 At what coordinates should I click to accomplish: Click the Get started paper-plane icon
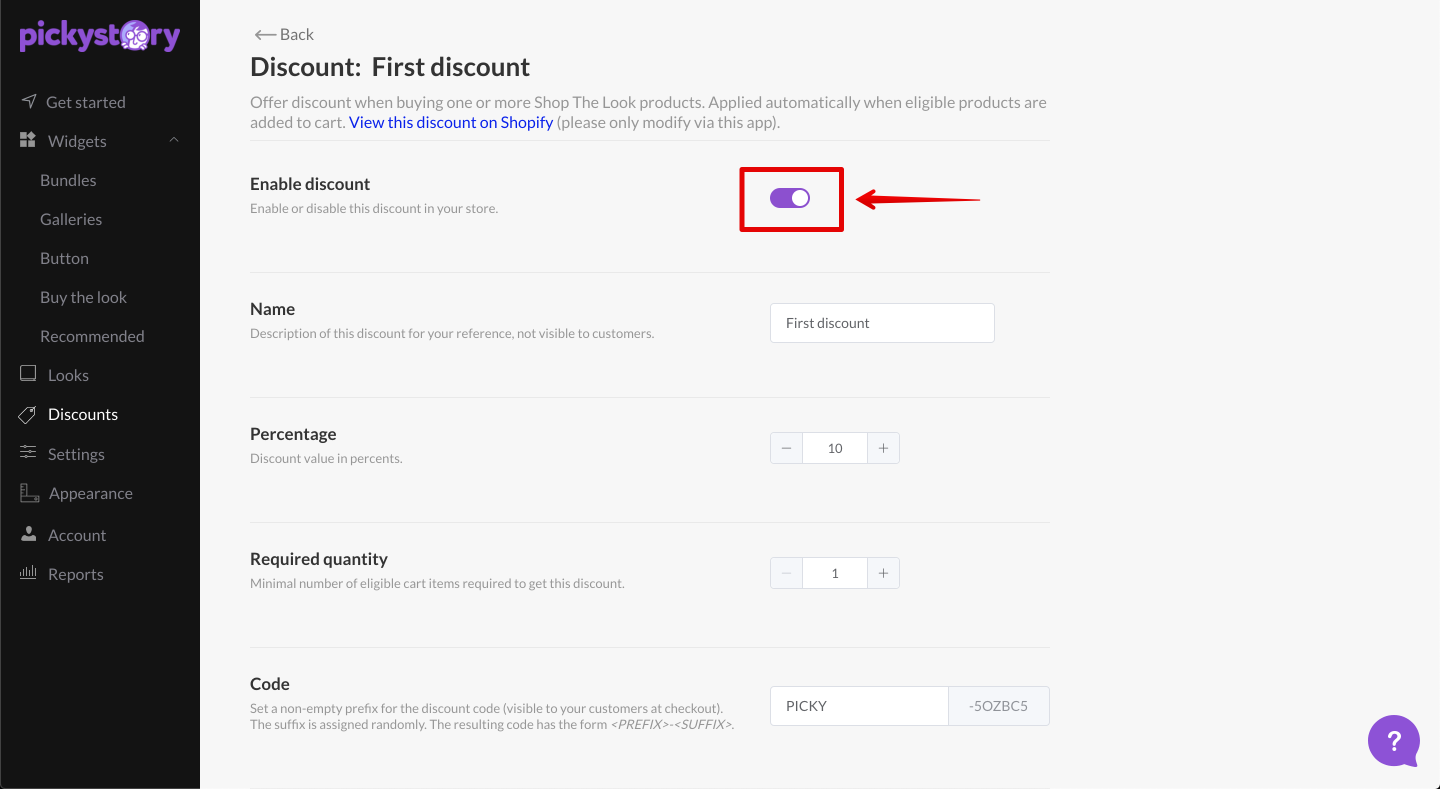point(28,101)
